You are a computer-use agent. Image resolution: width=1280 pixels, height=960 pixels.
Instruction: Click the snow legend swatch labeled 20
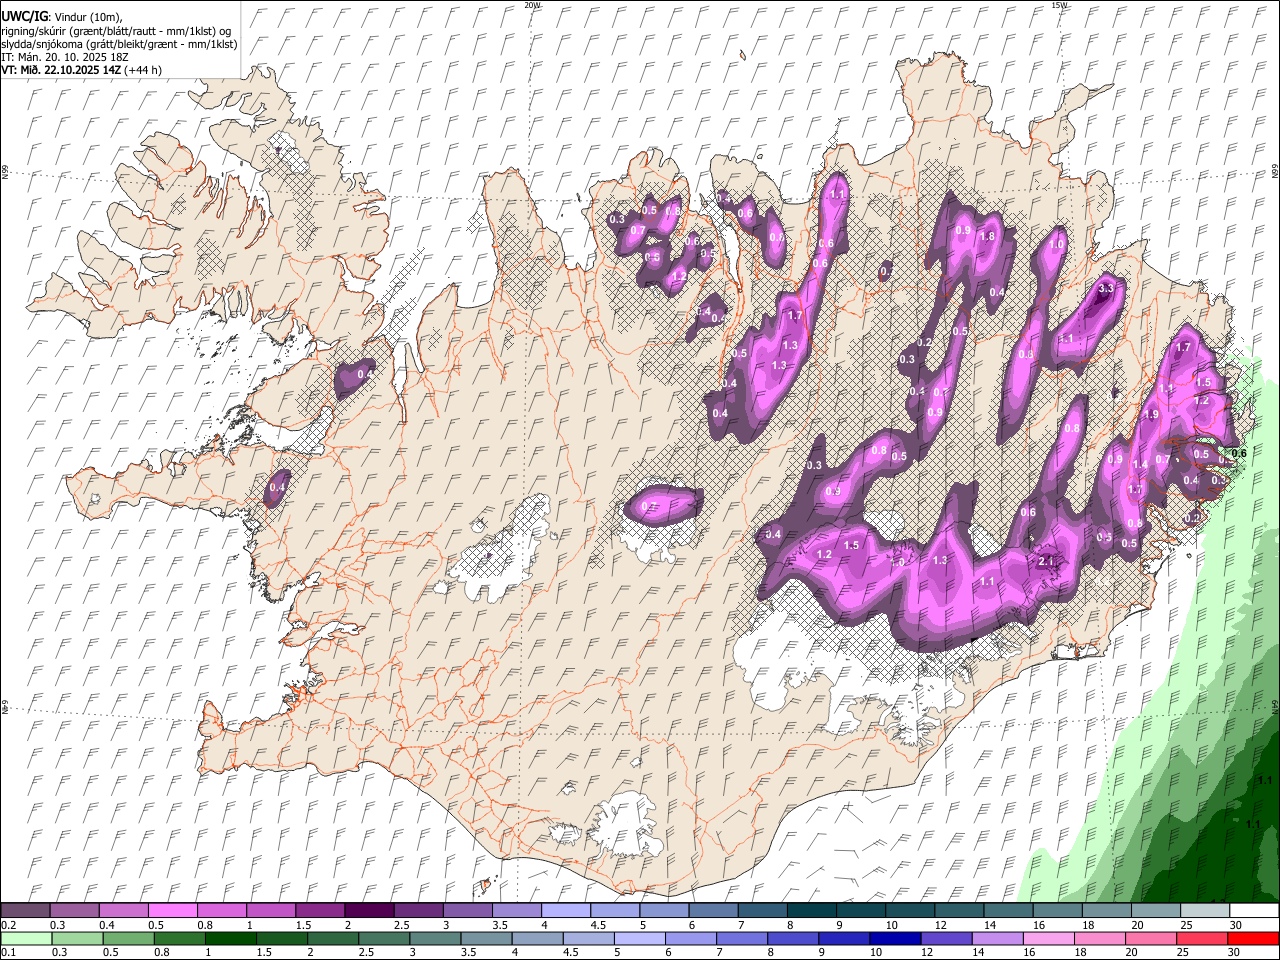pos(1155,910)
